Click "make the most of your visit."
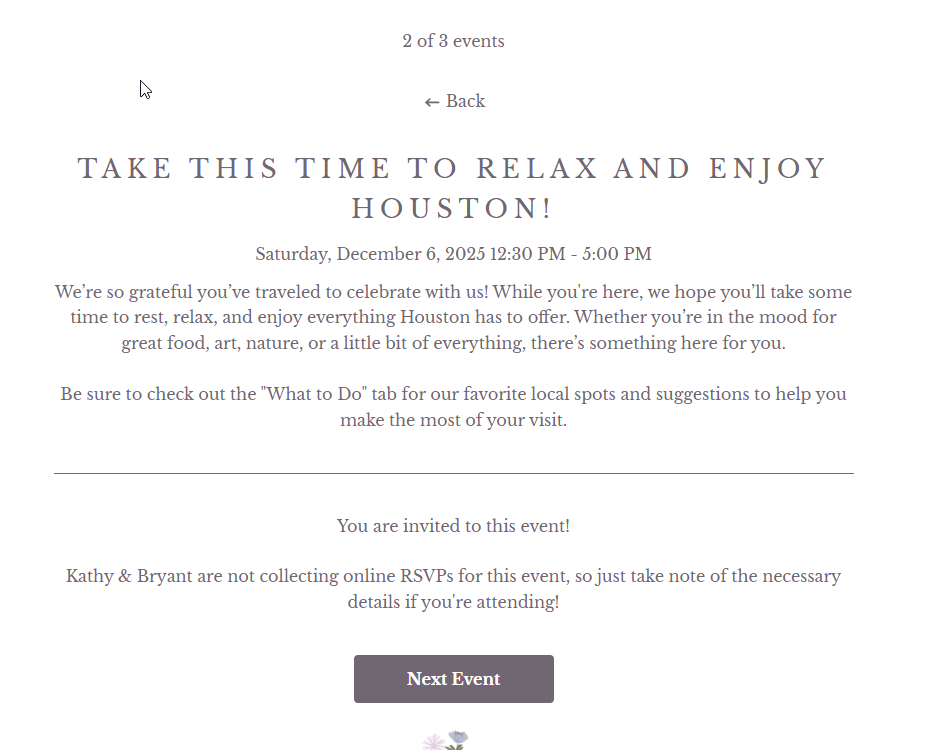The image size is (934, 750). coord(453,420)
